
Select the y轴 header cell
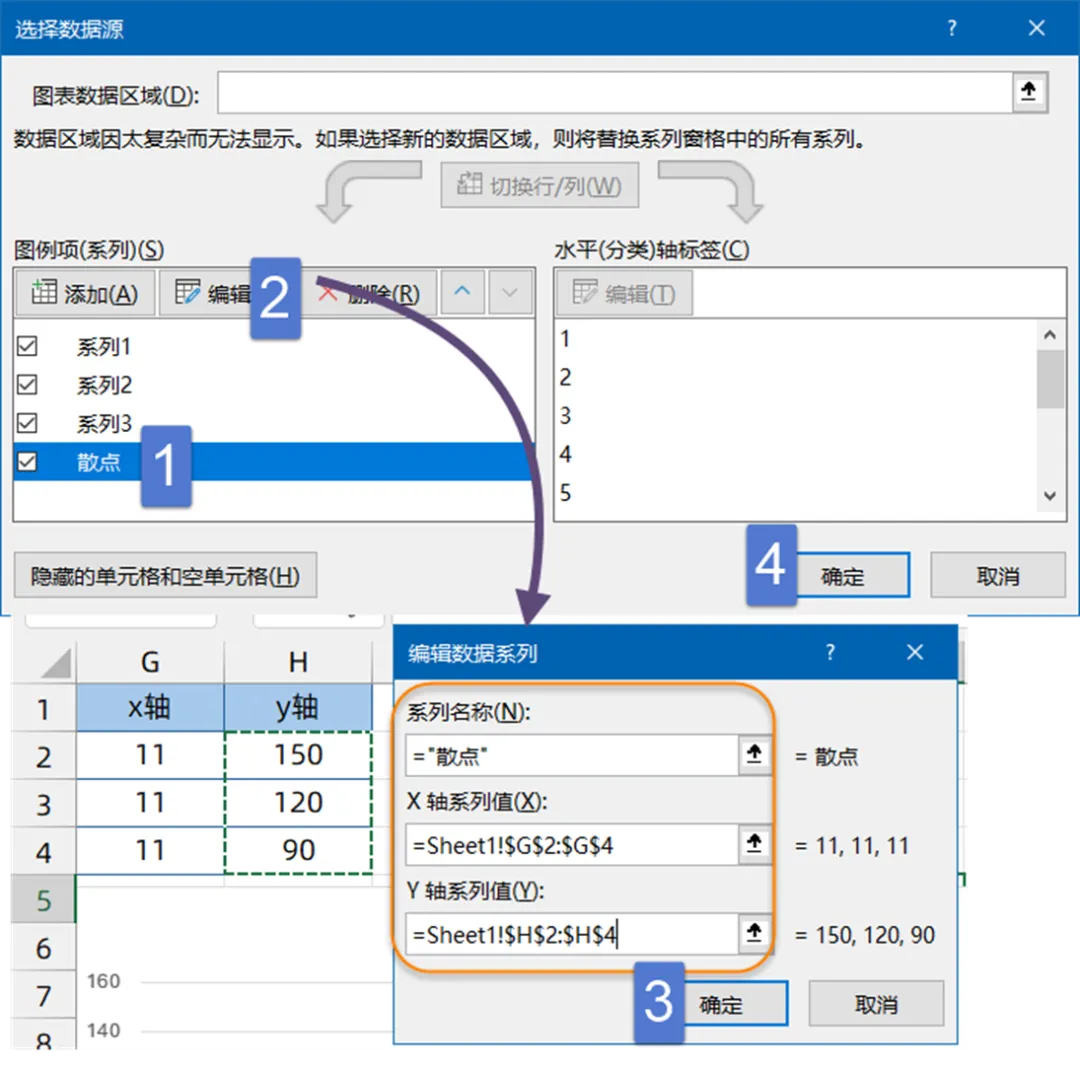point(298,707)
